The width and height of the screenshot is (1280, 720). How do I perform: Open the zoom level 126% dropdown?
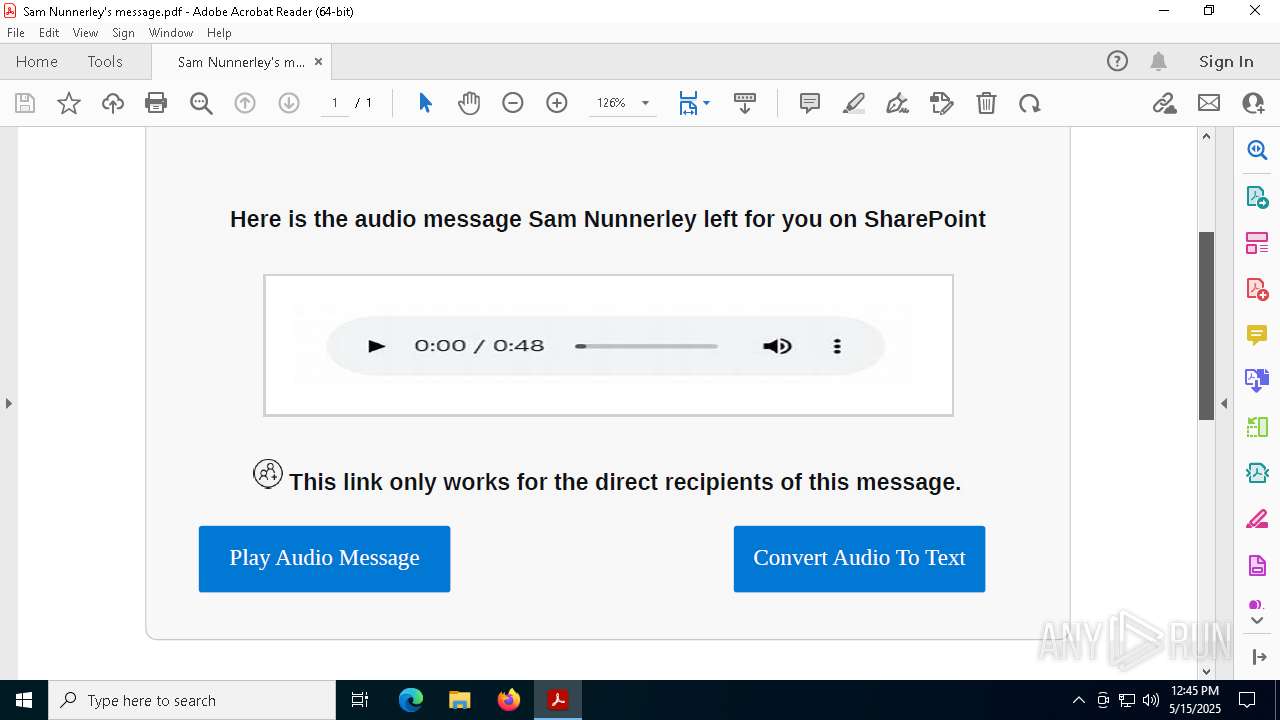pos(645,103)
